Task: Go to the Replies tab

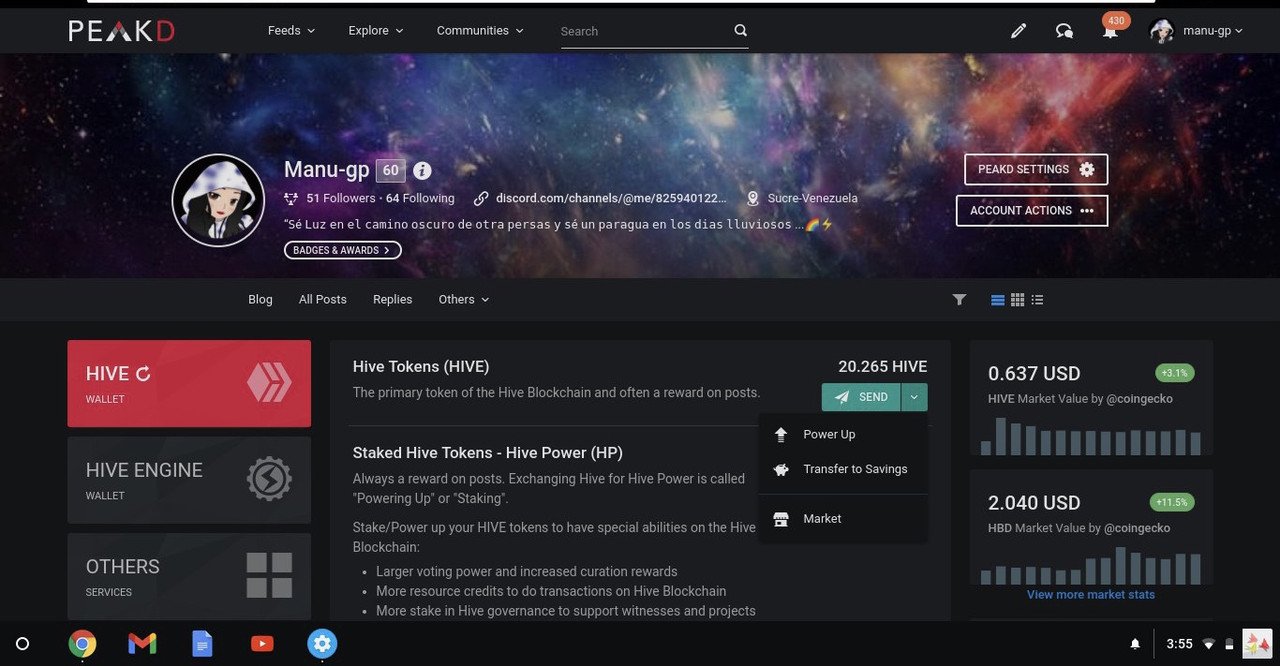Action: [x=393, y=299]
